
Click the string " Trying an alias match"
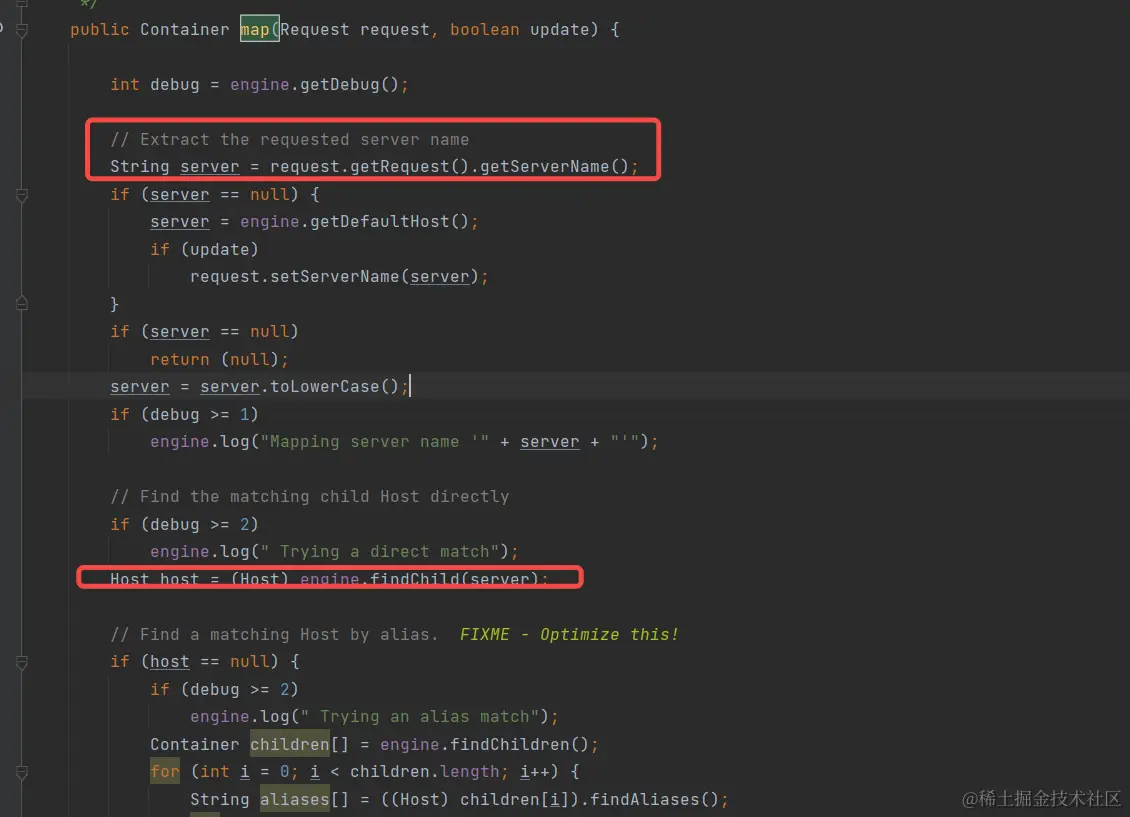(419, 717)
